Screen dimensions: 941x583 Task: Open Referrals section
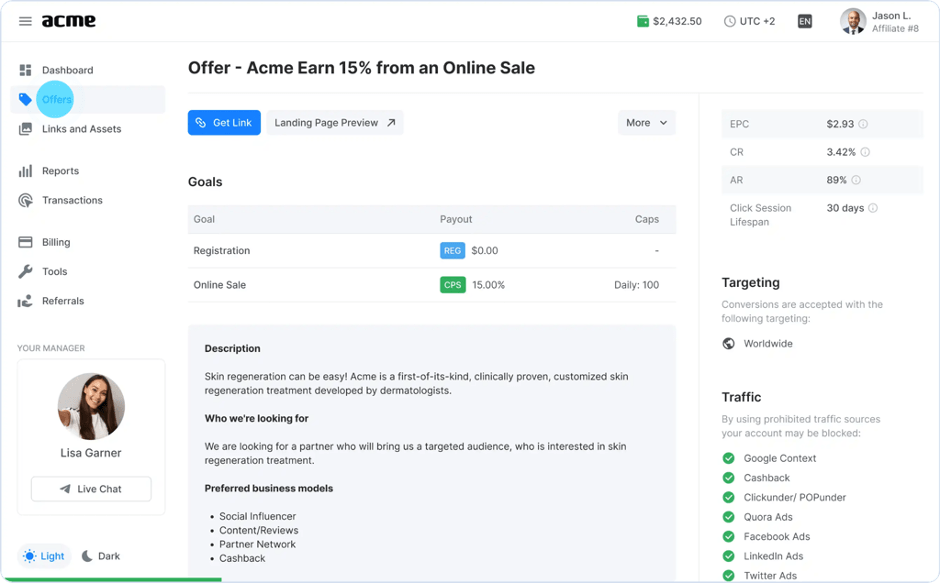[88, 301]
